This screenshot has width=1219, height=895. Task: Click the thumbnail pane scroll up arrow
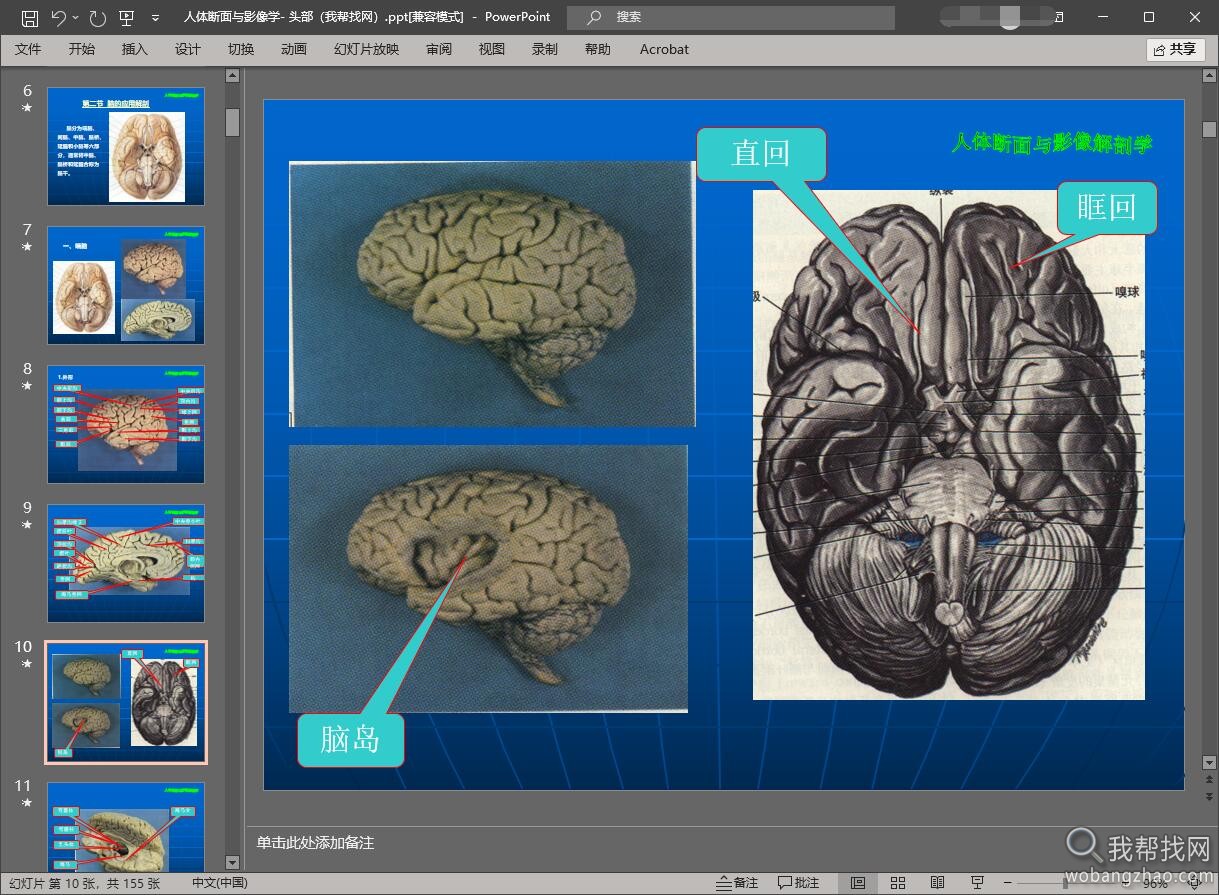pyautogui.click(x=233, y=76)
